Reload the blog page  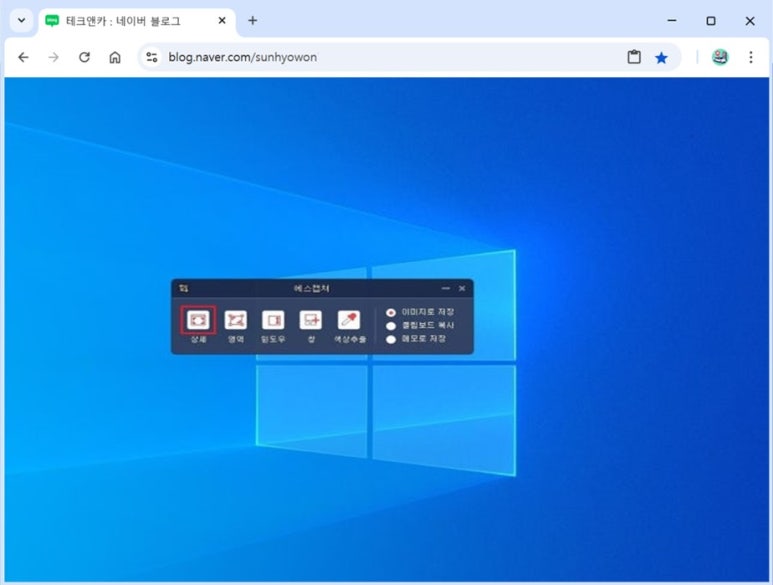[84, 57]
